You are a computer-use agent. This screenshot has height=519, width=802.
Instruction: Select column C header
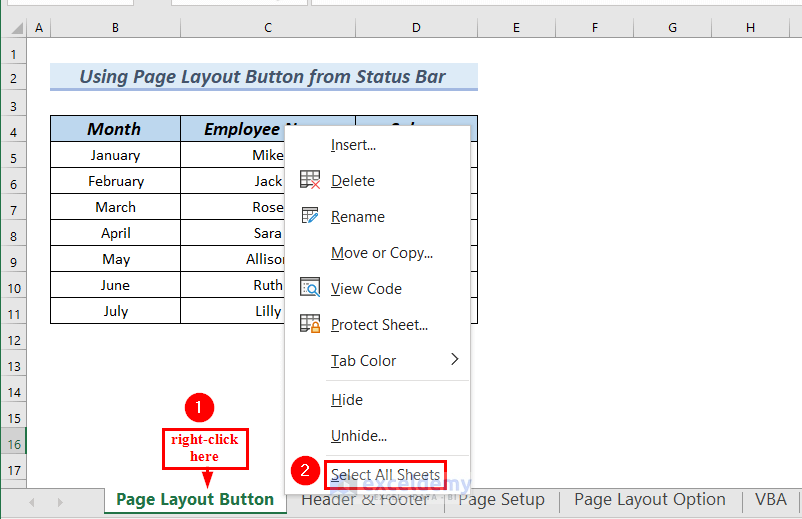pos(268,28)
